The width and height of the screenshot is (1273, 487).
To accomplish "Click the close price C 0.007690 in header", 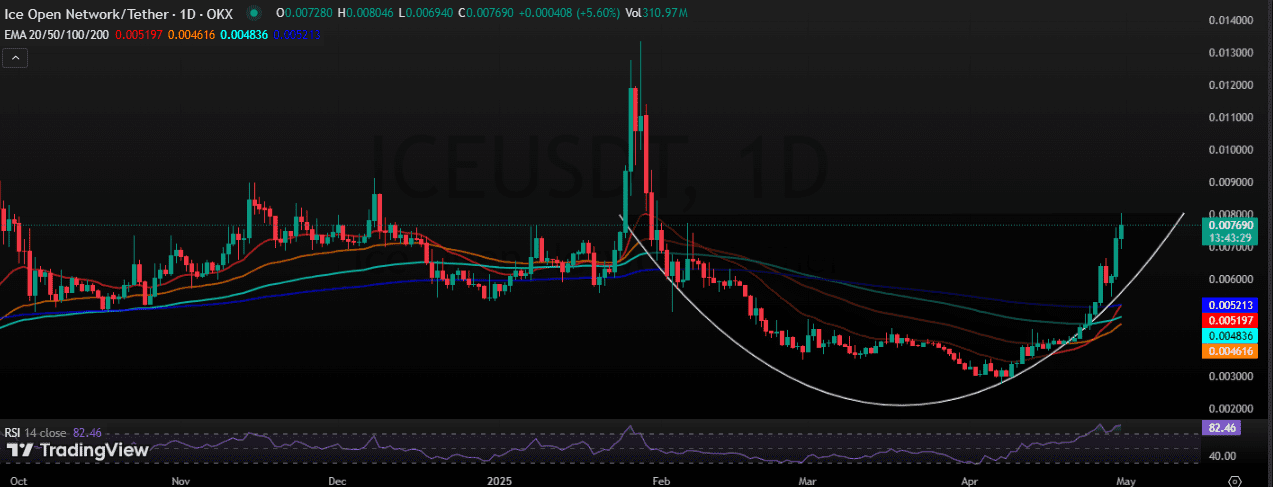I will (x=484, y=13).
